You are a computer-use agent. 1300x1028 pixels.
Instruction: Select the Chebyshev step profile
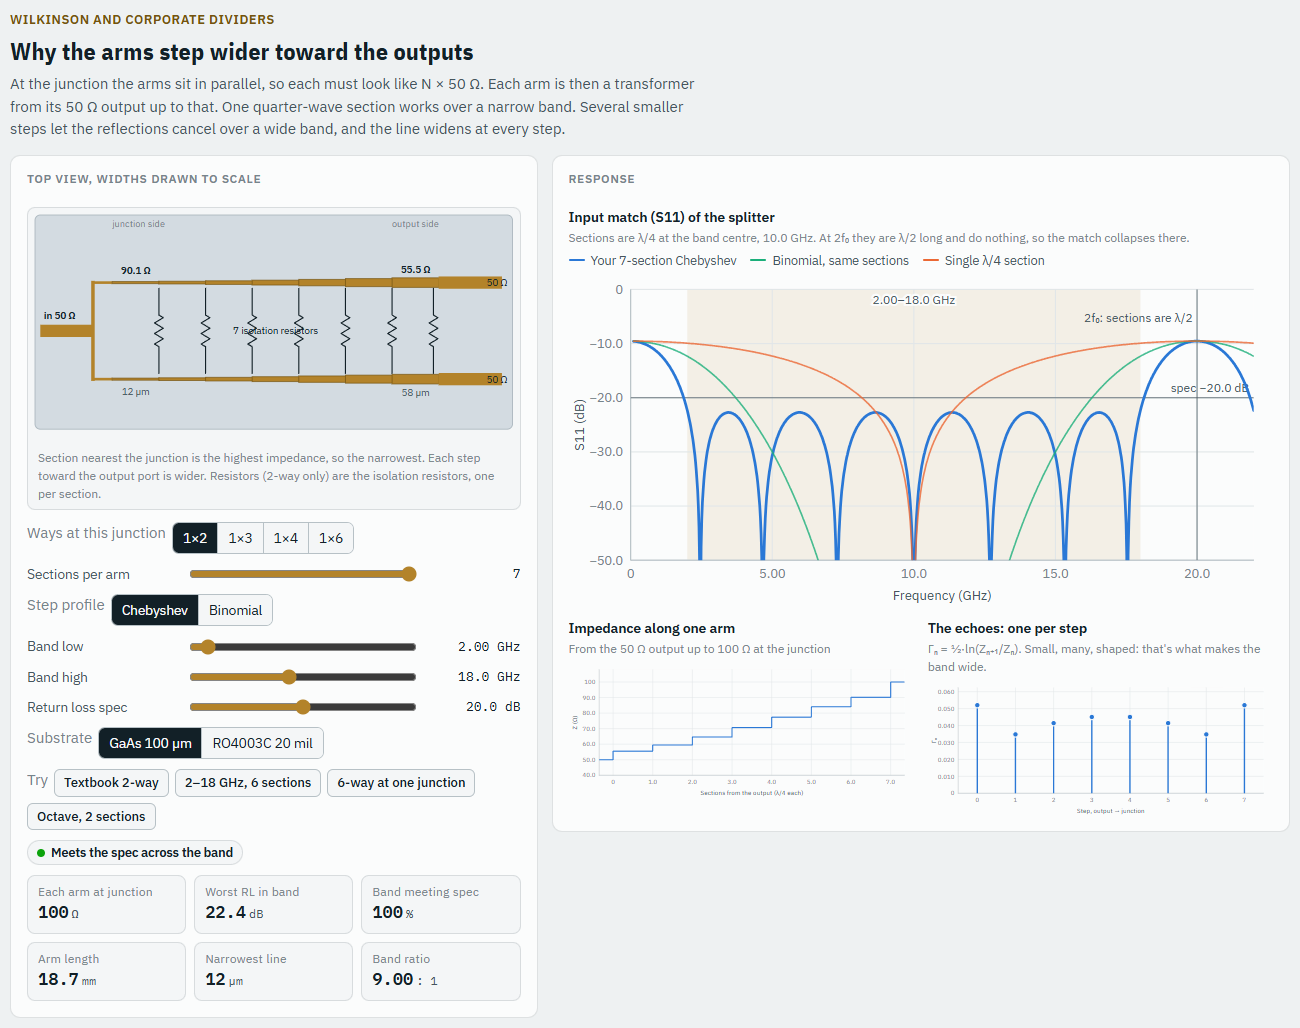coord(155,610)
